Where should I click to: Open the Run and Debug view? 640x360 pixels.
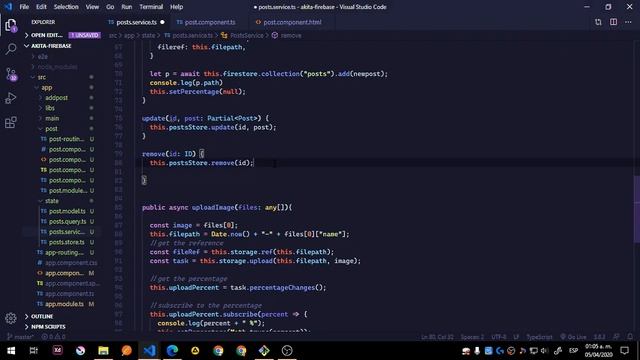click(x=11, y=98)
